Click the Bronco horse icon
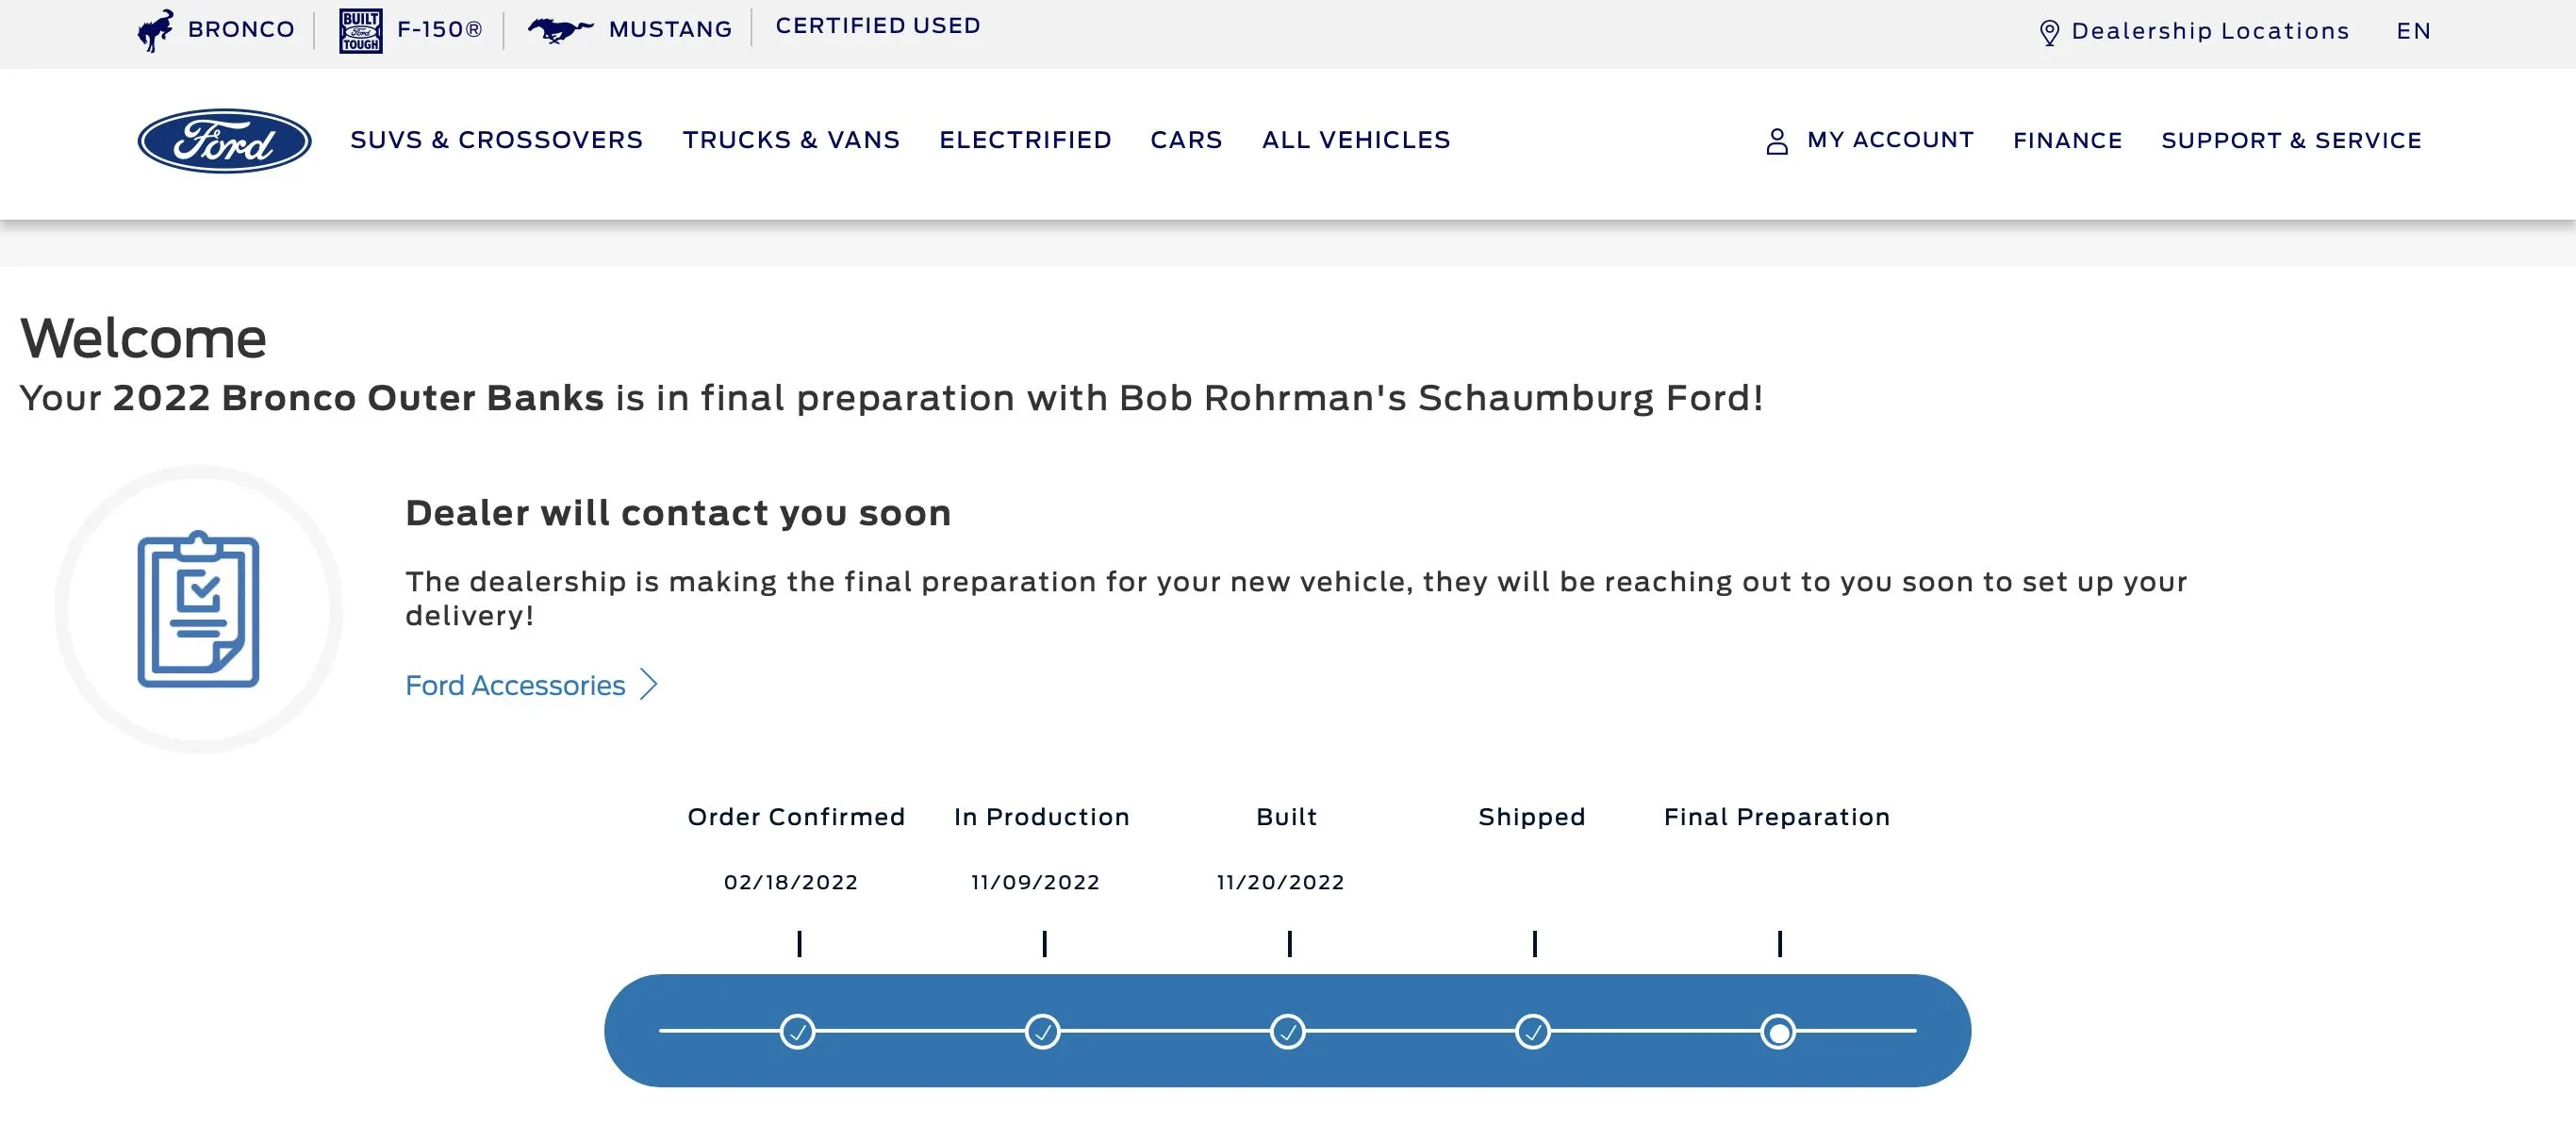Viewport: 2576px width, 1126px height. (x=155, y=31)
